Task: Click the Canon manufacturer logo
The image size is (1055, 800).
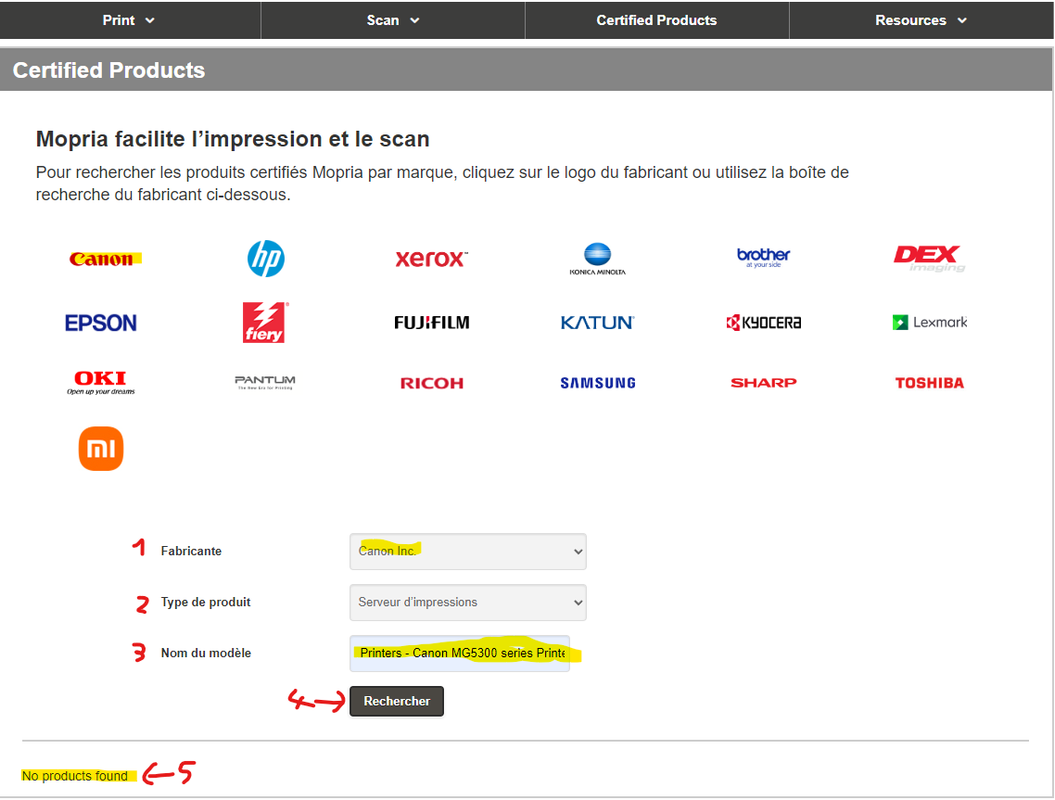Action: (102, 259)
